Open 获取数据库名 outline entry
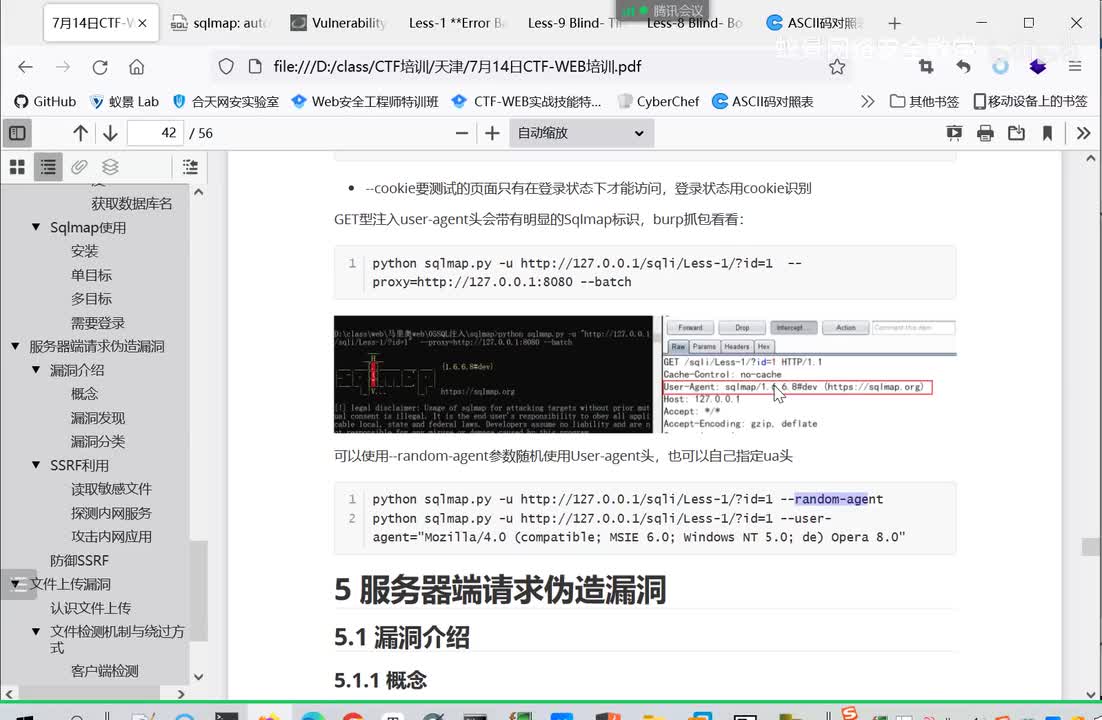 pos(131,204)
